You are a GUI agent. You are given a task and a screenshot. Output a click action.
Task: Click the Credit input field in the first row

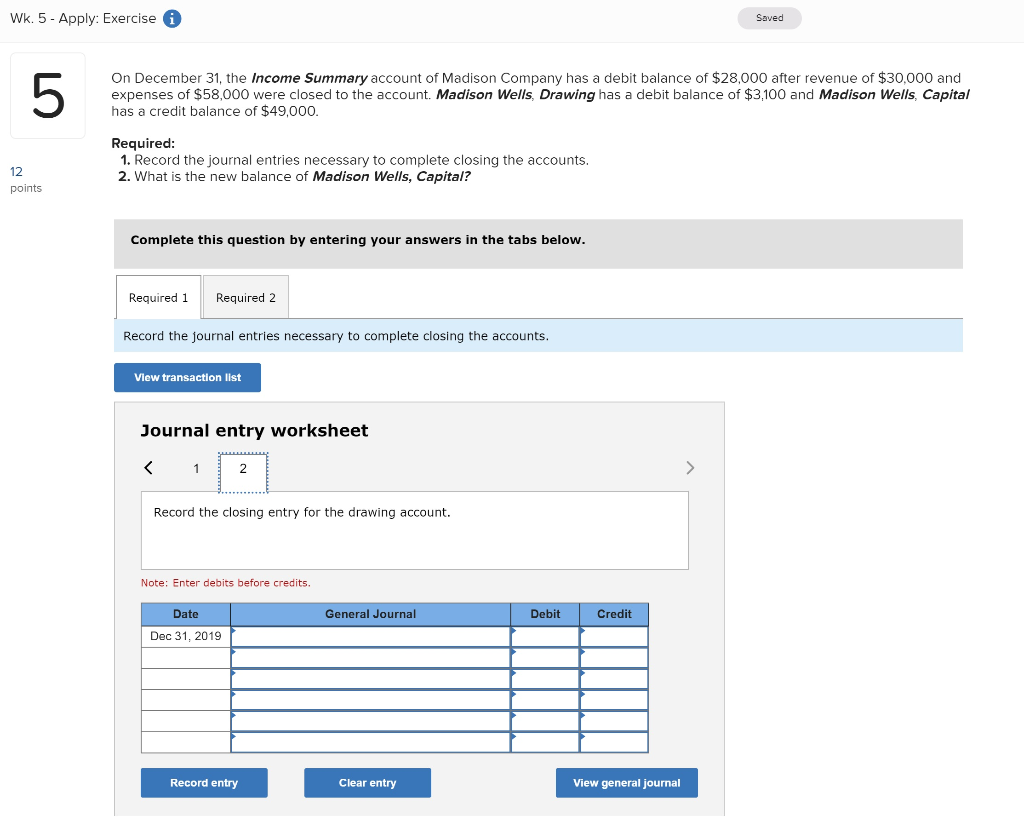(613, 635)
